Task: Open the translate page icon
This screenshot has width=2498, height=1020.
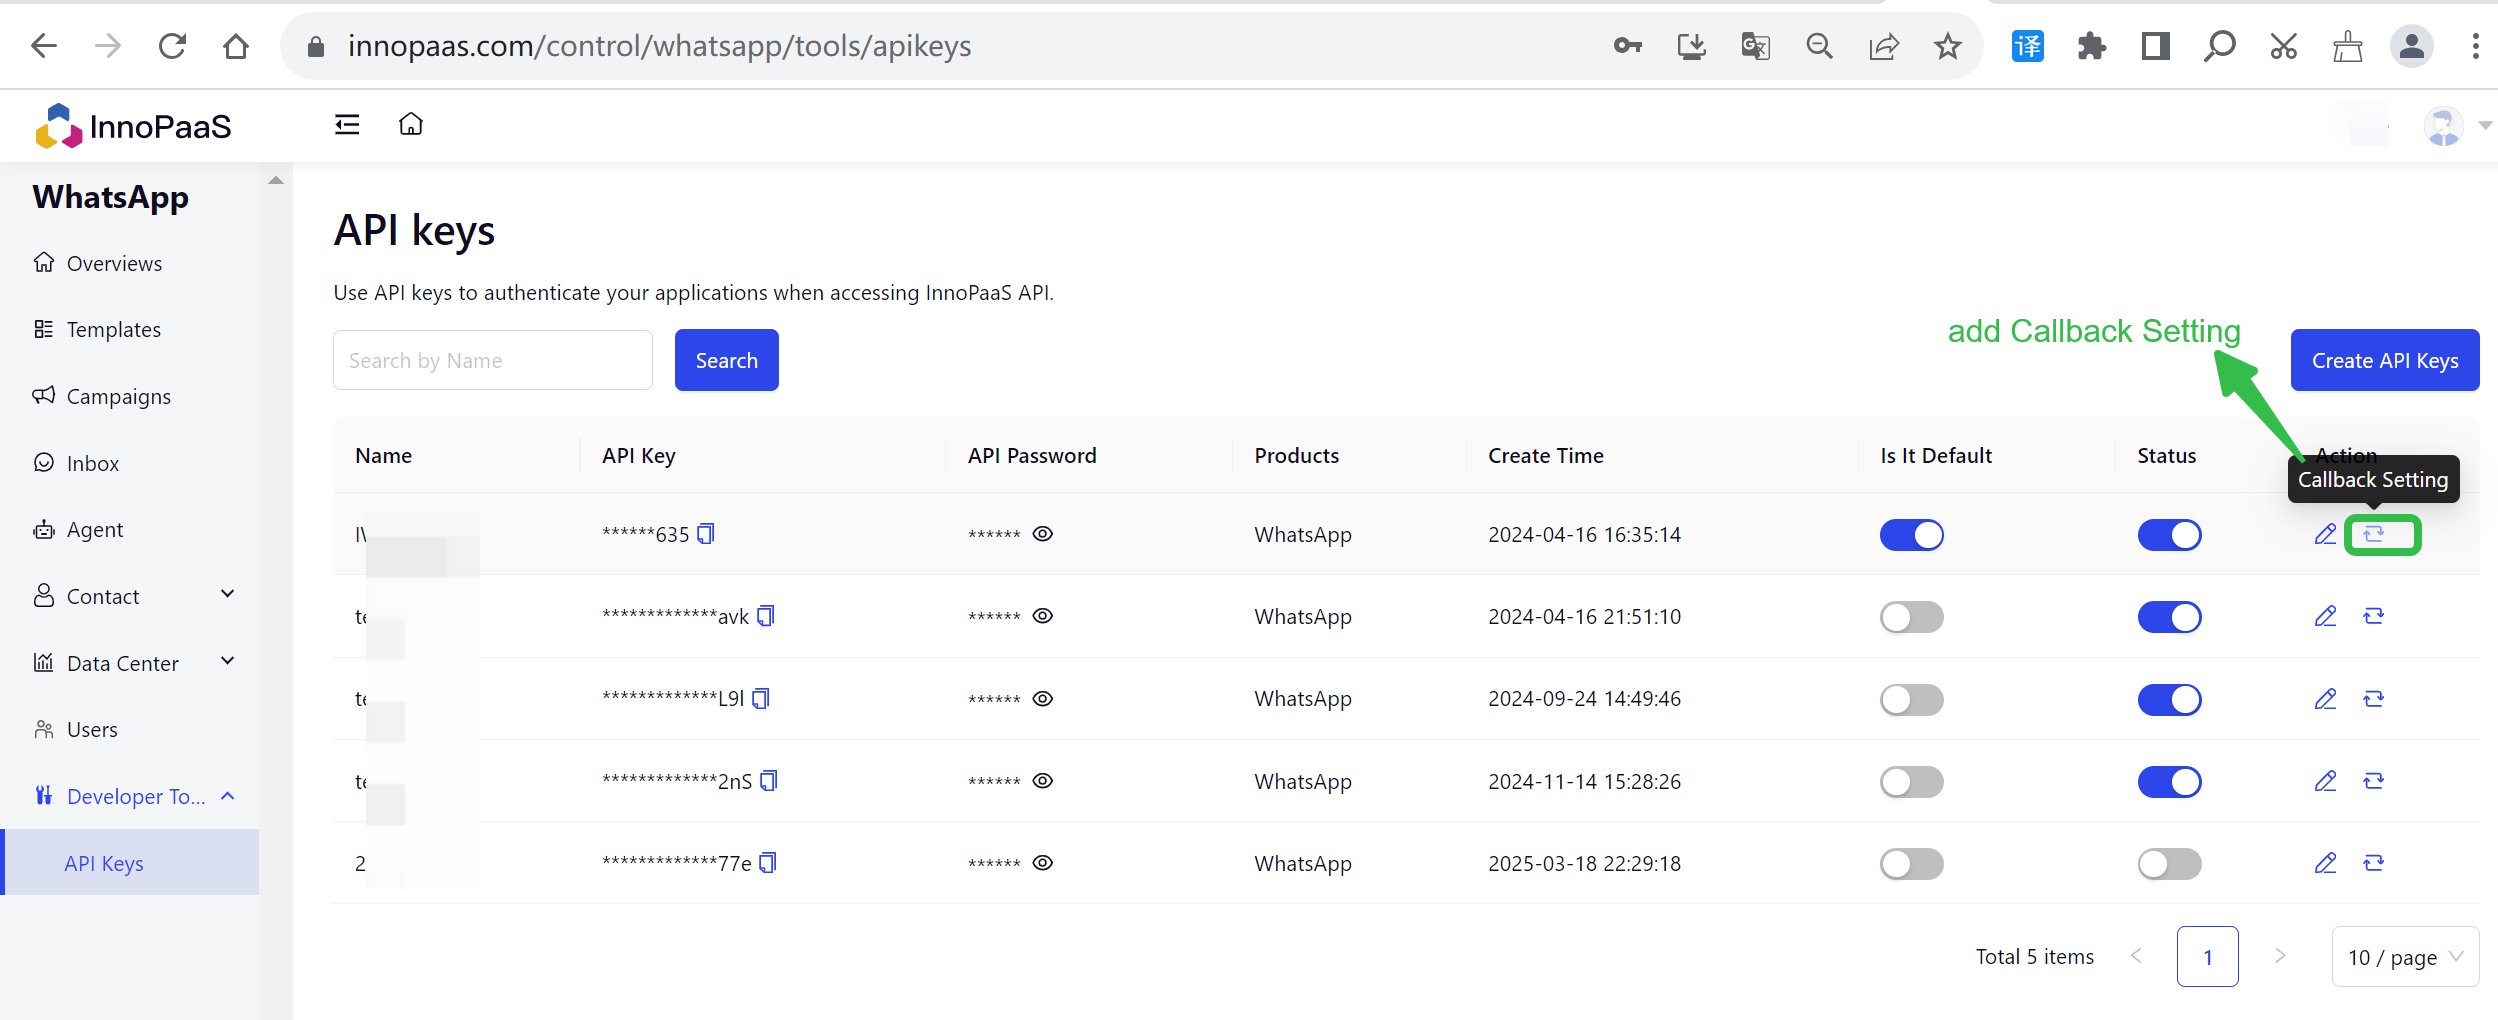Action: 1756,46
